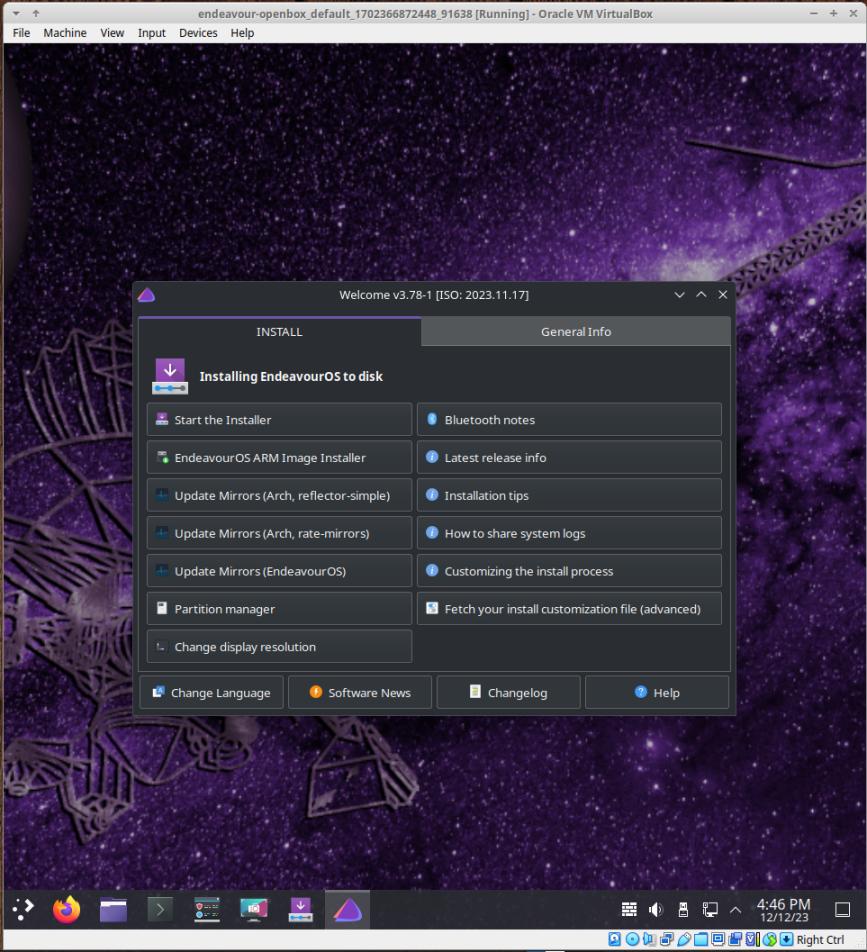The height and width of the screenshot is (952, 867).
Task: Open the firewall tray icon
Action: [x=629, y=909]
